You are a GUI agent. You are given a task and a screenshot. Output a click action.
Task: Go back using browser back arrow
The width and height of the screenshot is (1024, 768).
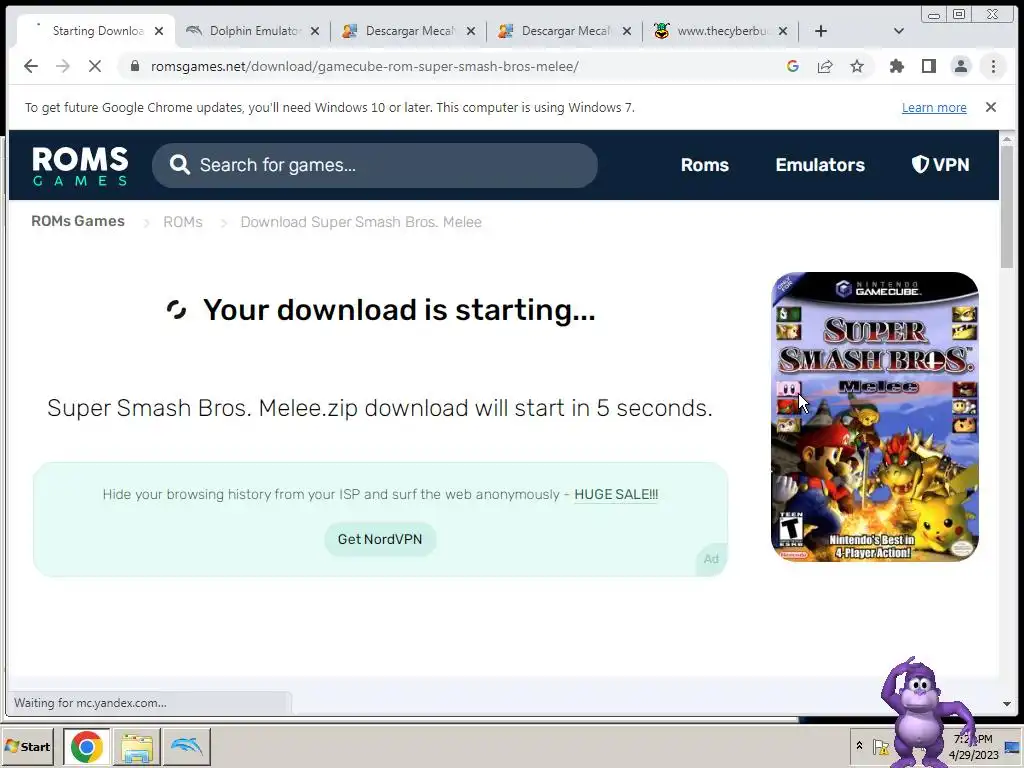[31, 66]
